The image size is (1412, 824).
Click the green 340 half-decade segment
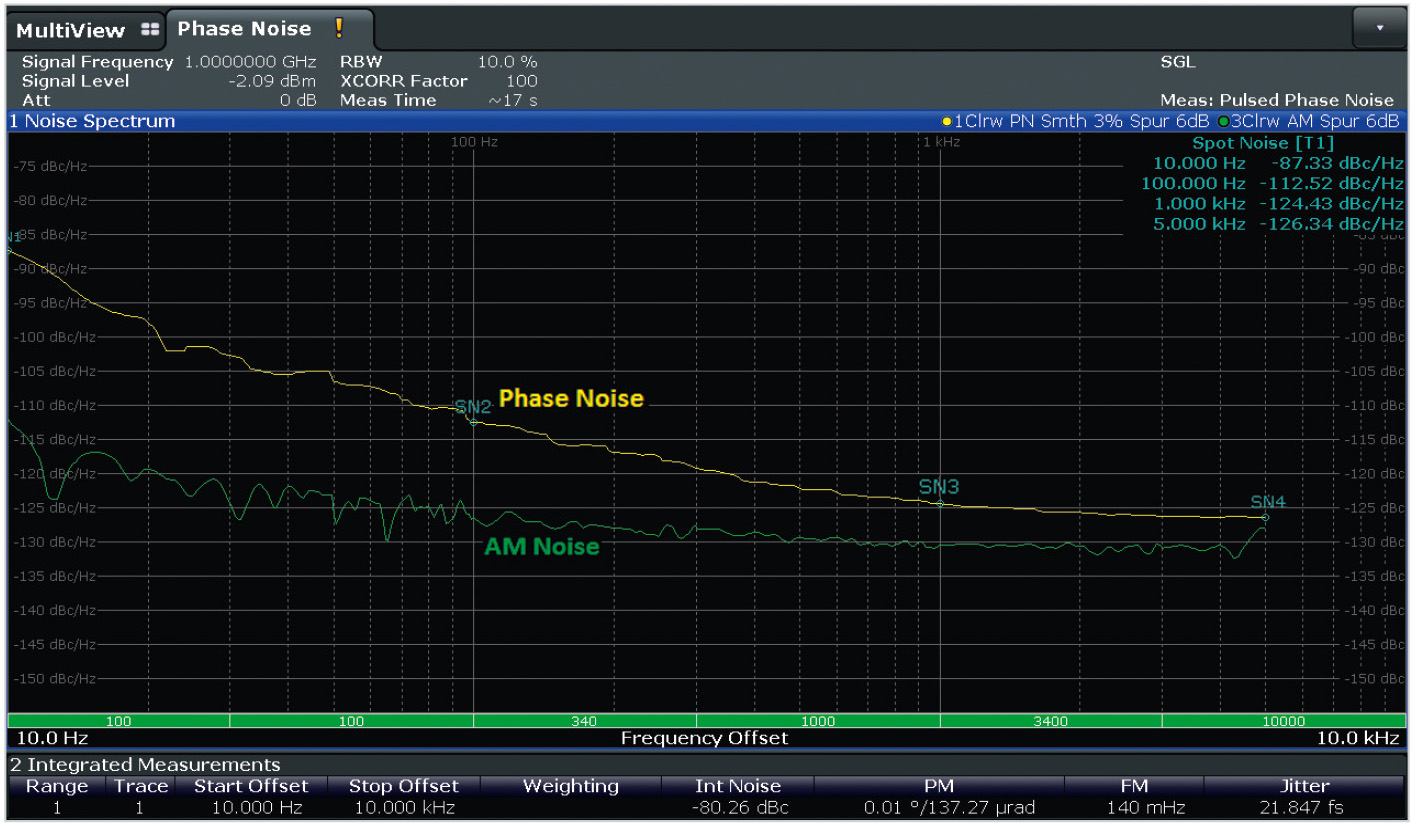pos(584,720)
